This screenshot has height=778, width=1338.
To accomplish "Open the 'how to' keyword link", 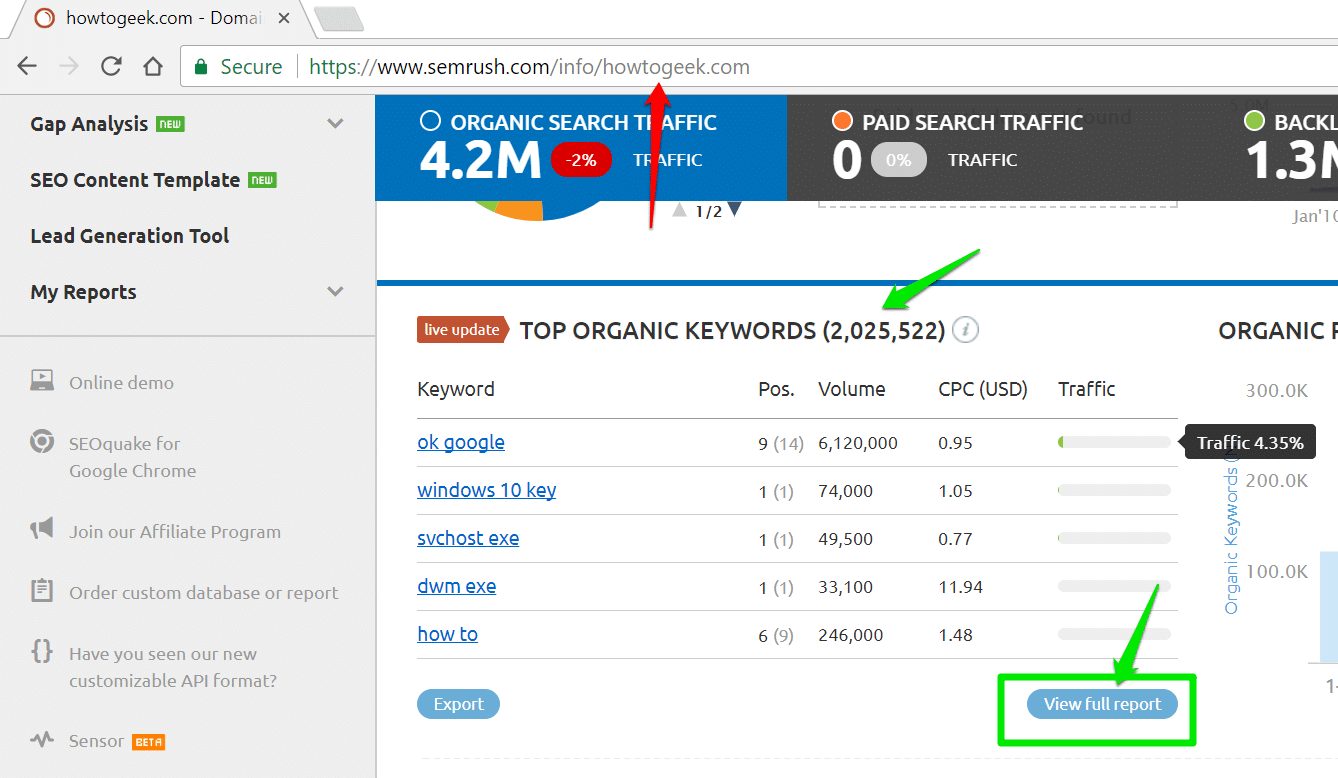I will (x=447, y=634).
